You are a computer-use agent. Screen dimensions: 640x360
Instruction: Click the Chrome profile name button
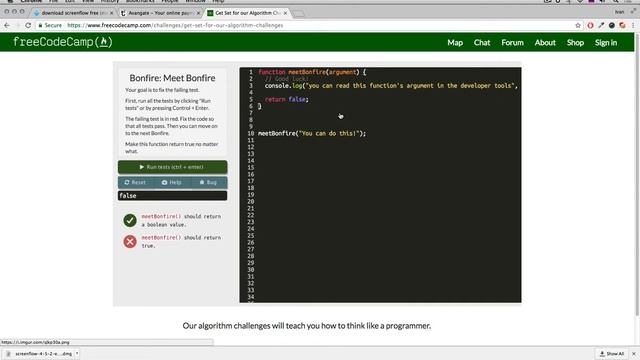[x=620, y=12]
